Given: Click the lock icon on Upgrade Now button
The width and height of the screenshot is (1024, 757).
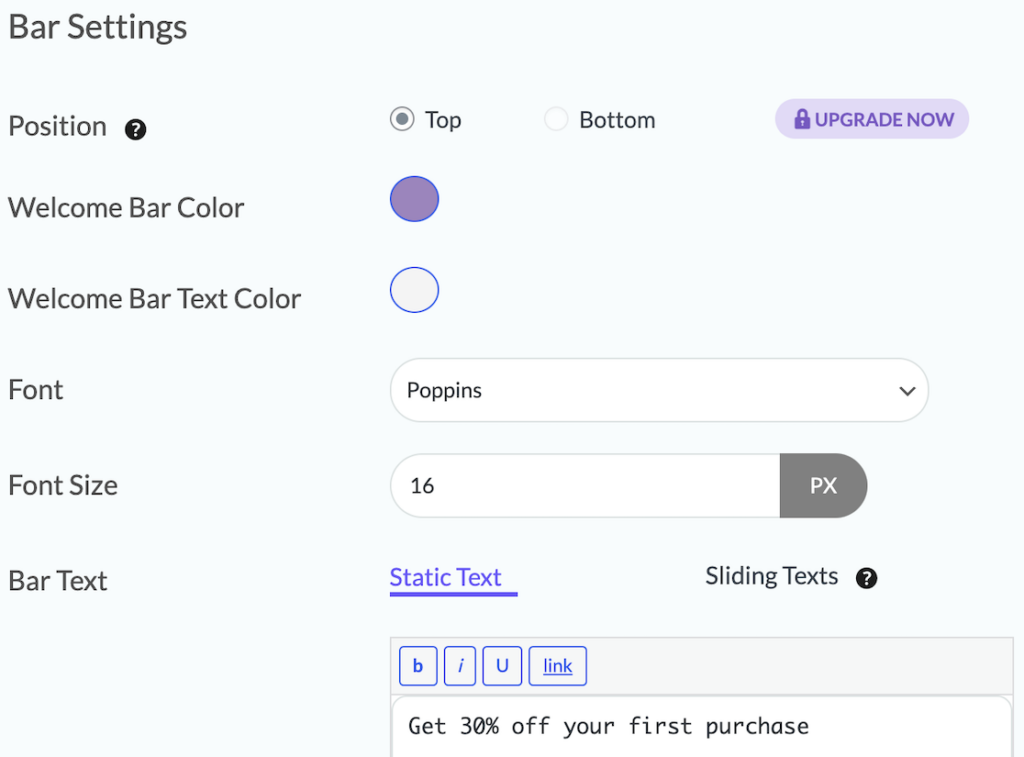Looking at the screenshot, I should click(801, 119).
